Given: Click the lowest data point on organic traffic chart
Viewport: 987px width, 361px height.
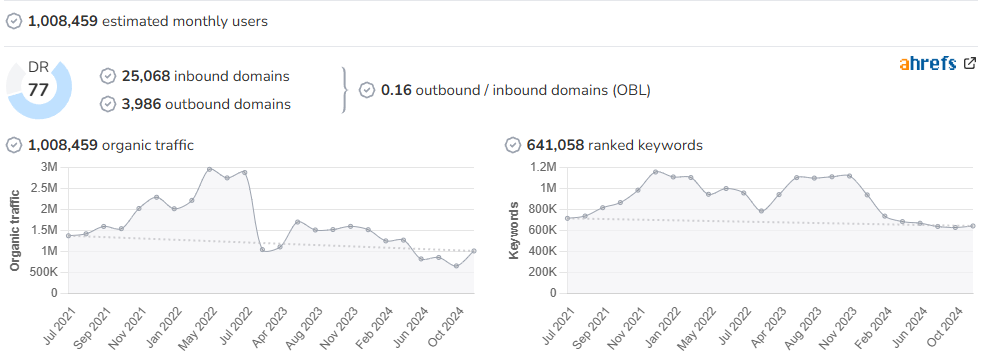Looking at the screenshot, I should click(x=456, y=266).
